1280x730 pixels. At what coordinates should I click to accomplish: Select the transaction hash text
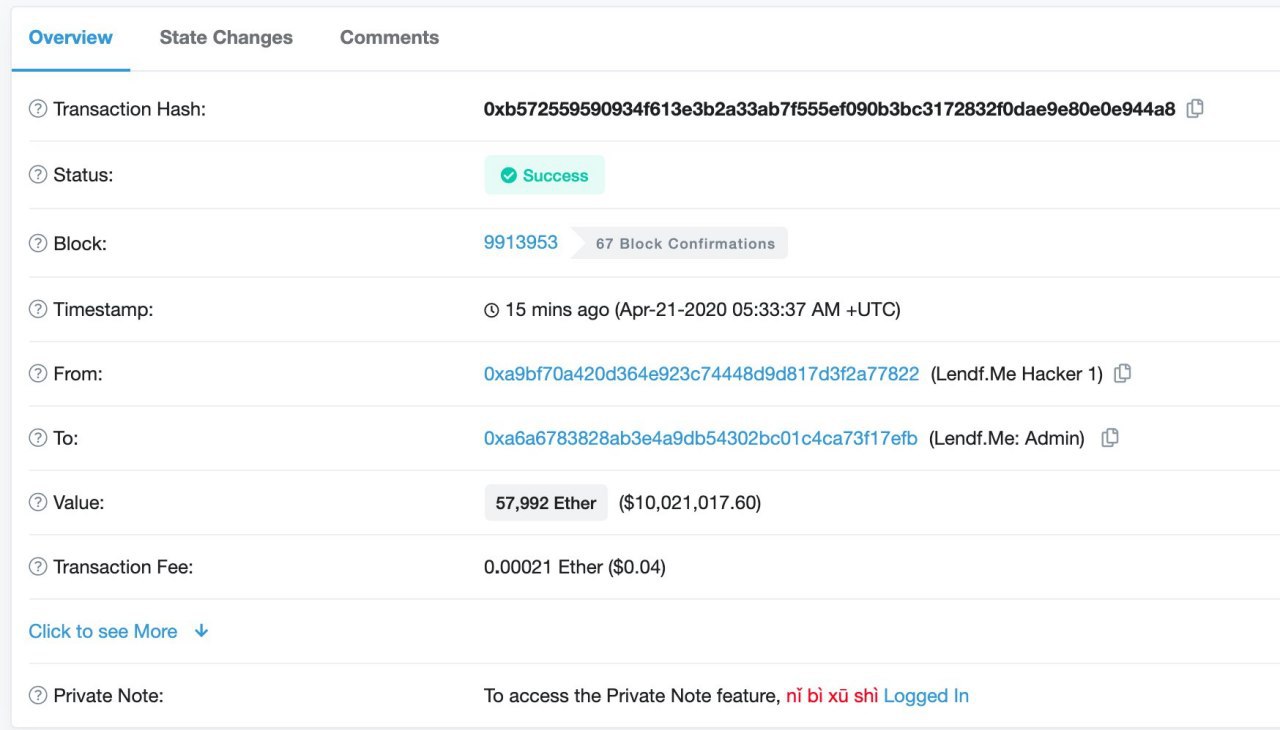pyautogui.click(x=830, y=109)
